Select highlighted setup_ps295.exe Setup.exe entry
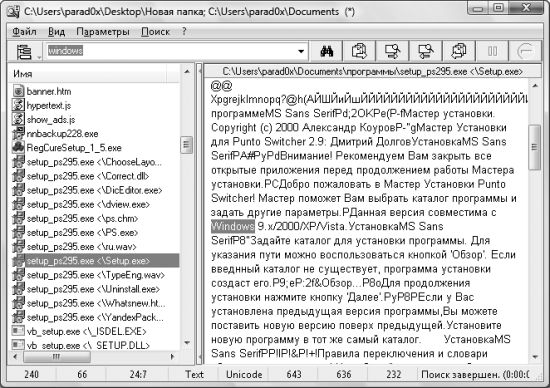The height and width of the screenshot is (388, 550). pyautogui.click(x=95, y=261)
